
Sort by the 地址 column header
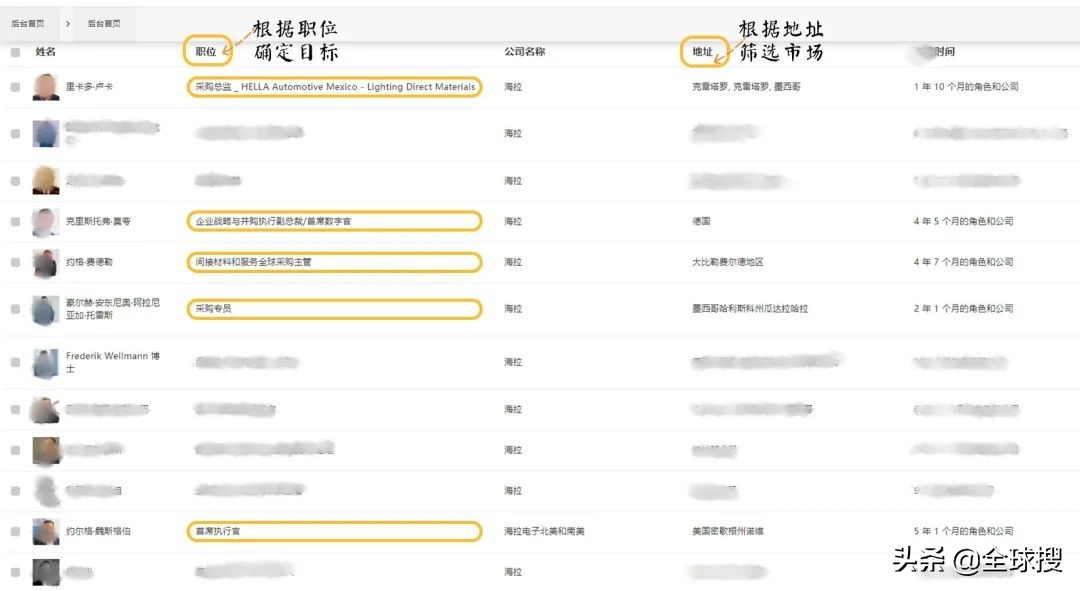[704, 50]
